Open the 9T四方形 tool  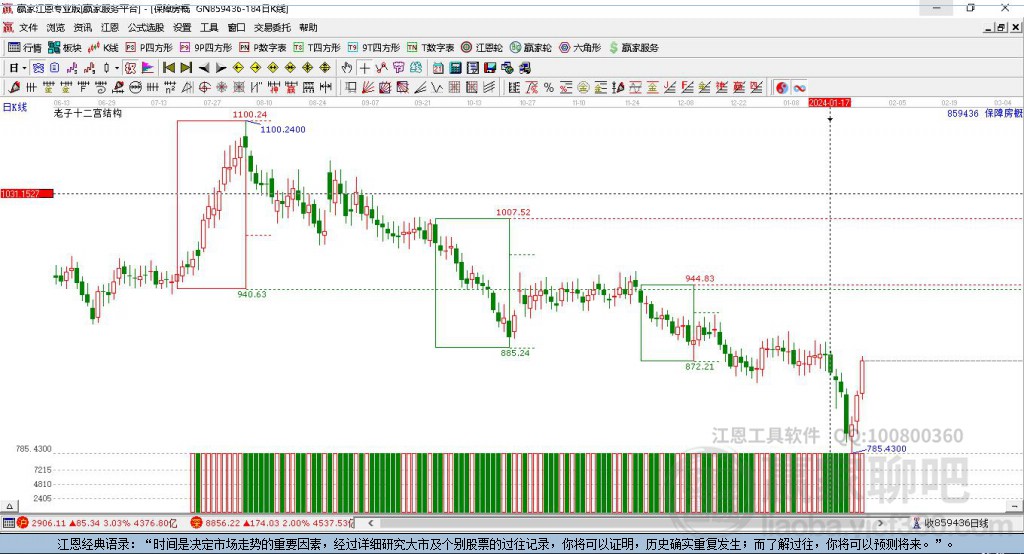(374, 48)
